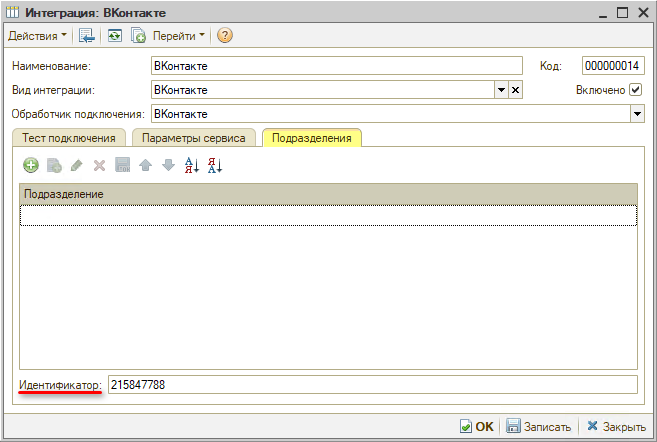Open the Действия dropdown menu
Screen dimensions: 657x442
[x=37, y=36]
